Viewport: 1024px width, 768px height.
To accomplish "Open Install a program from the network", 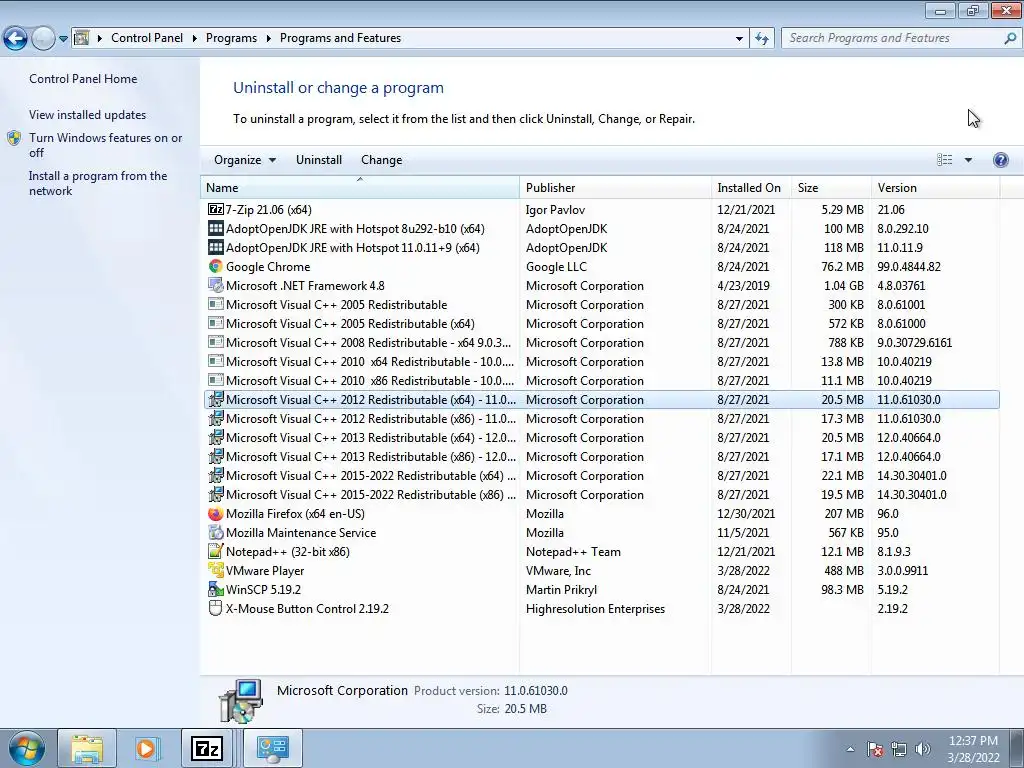I will (x=98, y=184).
